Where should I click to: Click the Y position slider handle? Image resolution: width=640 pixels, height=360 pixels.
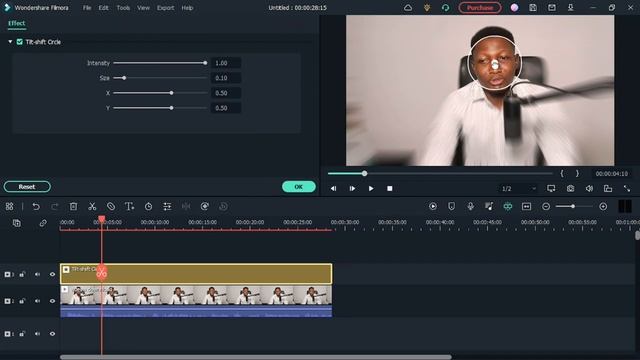point(171,108)
